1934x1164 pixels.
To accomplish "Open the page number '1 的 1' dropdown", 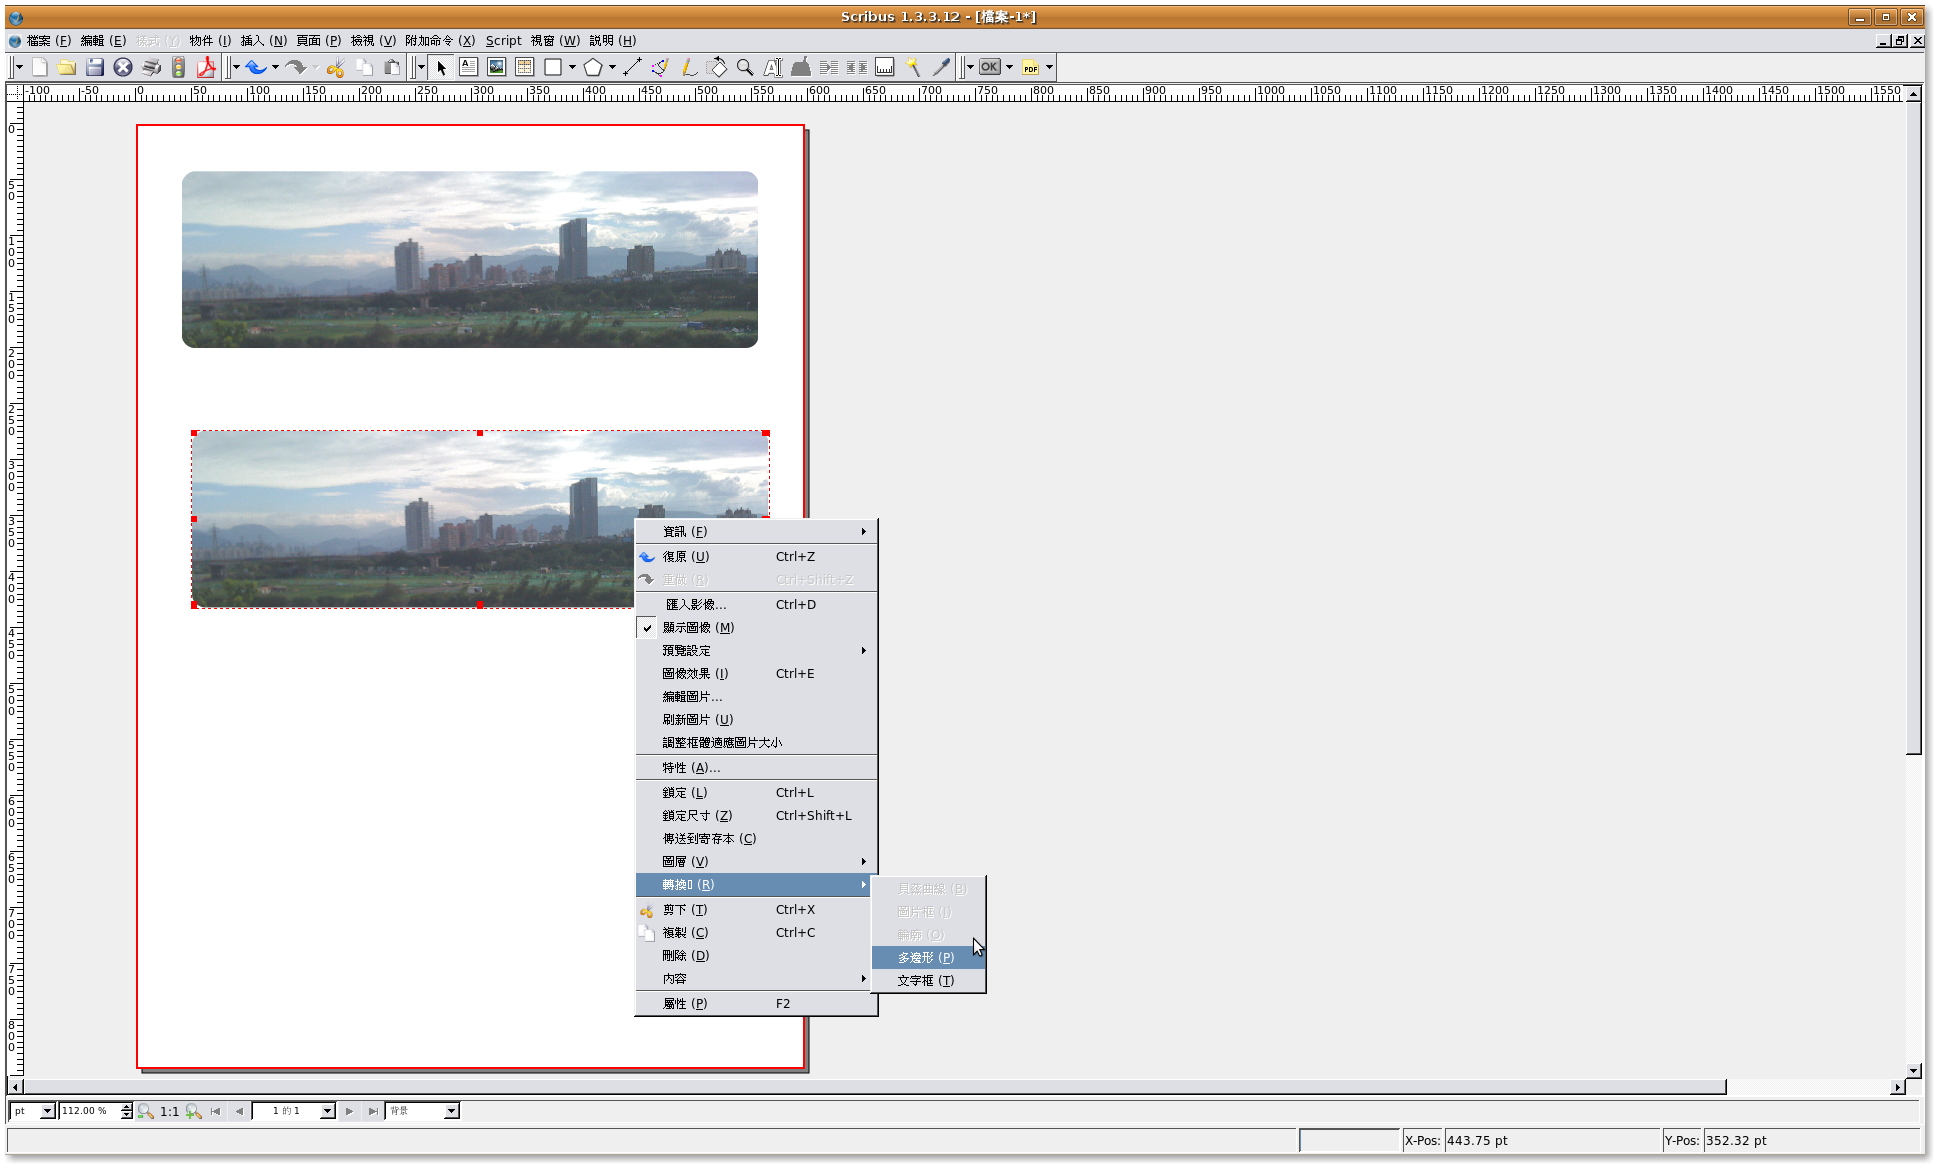I will coord(327,1111).
